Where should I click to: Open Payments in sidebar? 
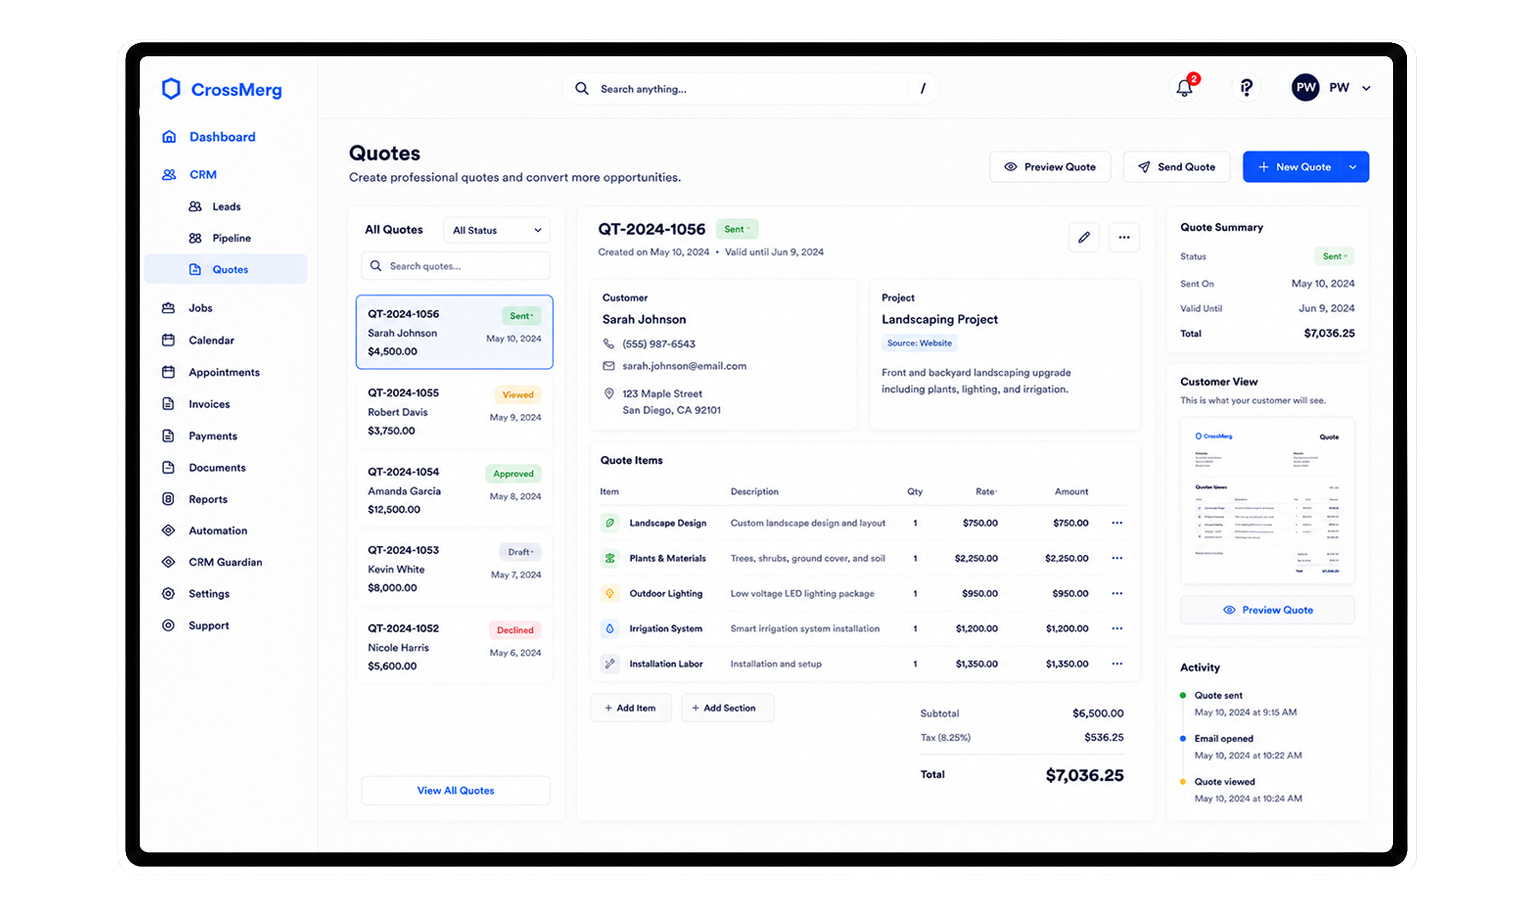coord(213,436)
